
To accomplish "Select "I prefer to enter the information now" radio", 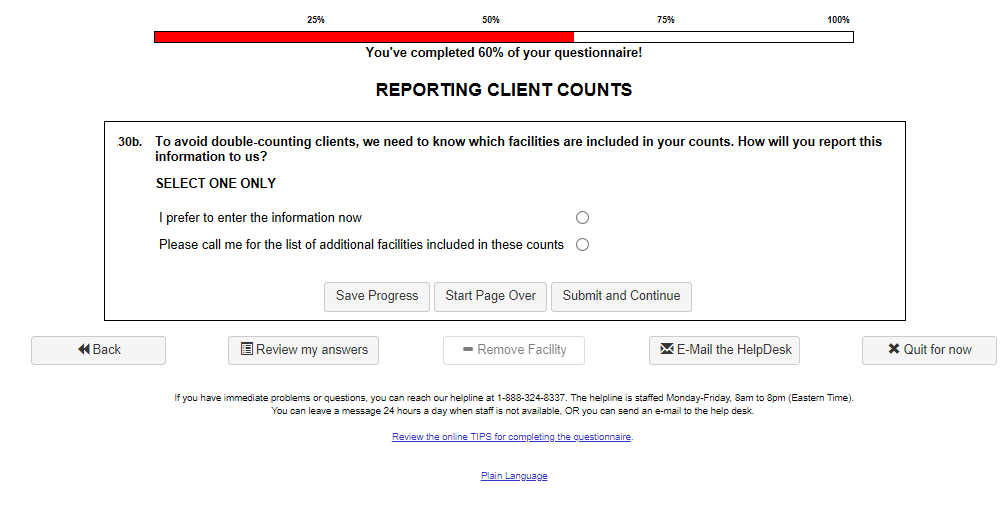I will (x=582, y=218).
